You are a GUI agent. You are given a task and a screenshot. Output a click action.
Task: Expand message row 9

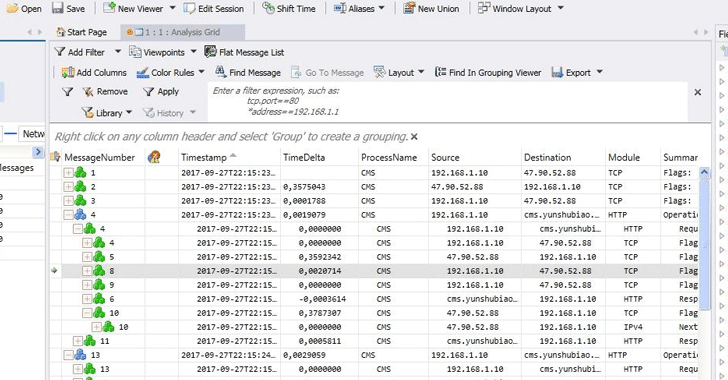pos(87,285)
